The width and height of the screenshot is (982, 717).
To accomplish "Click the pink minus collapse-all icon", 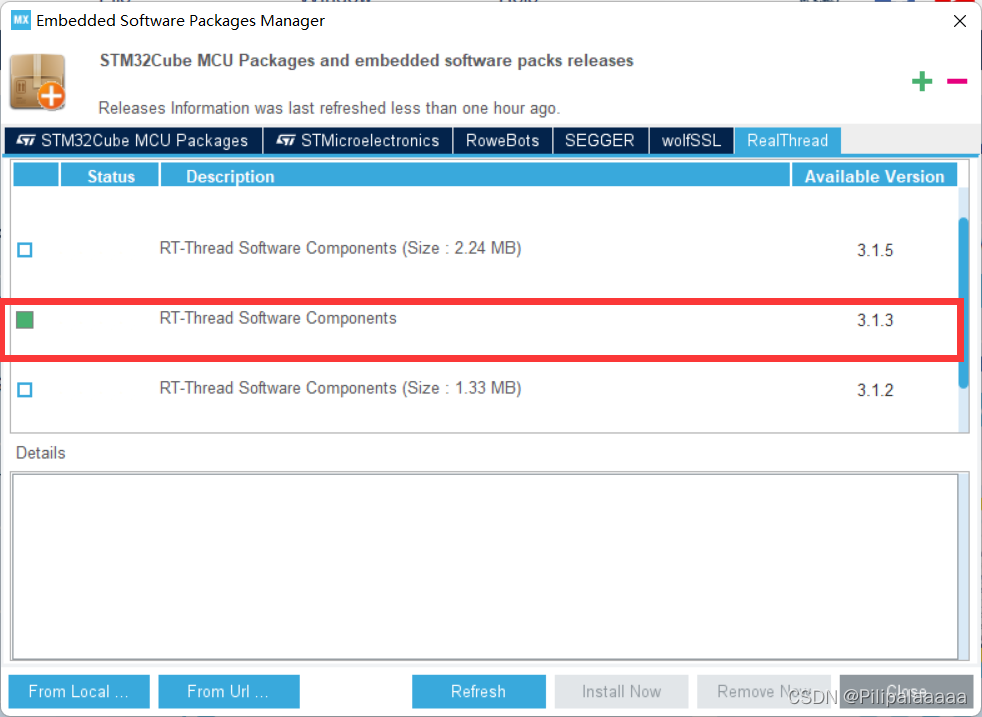I will point(957,81).
